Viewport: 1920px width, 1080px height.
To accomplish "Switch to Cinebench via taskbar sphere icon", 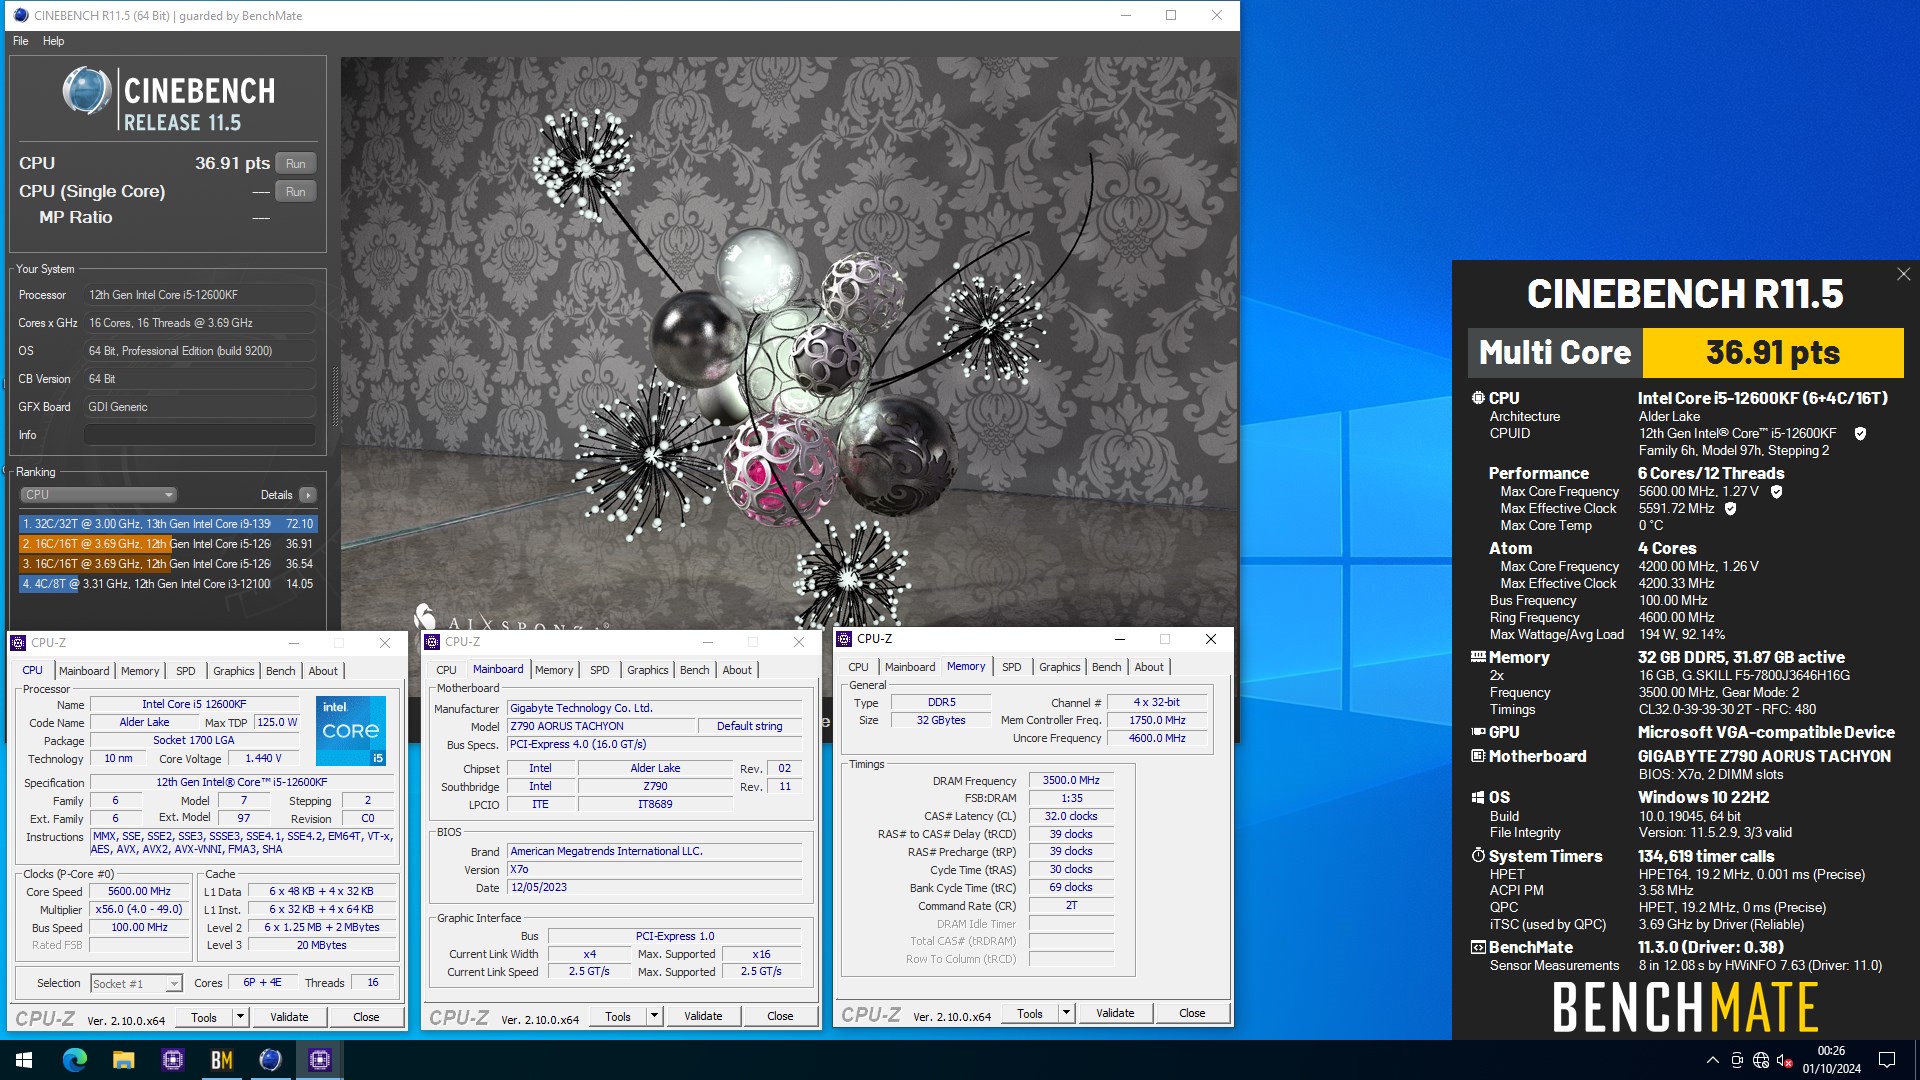I will coord(270,1059).
